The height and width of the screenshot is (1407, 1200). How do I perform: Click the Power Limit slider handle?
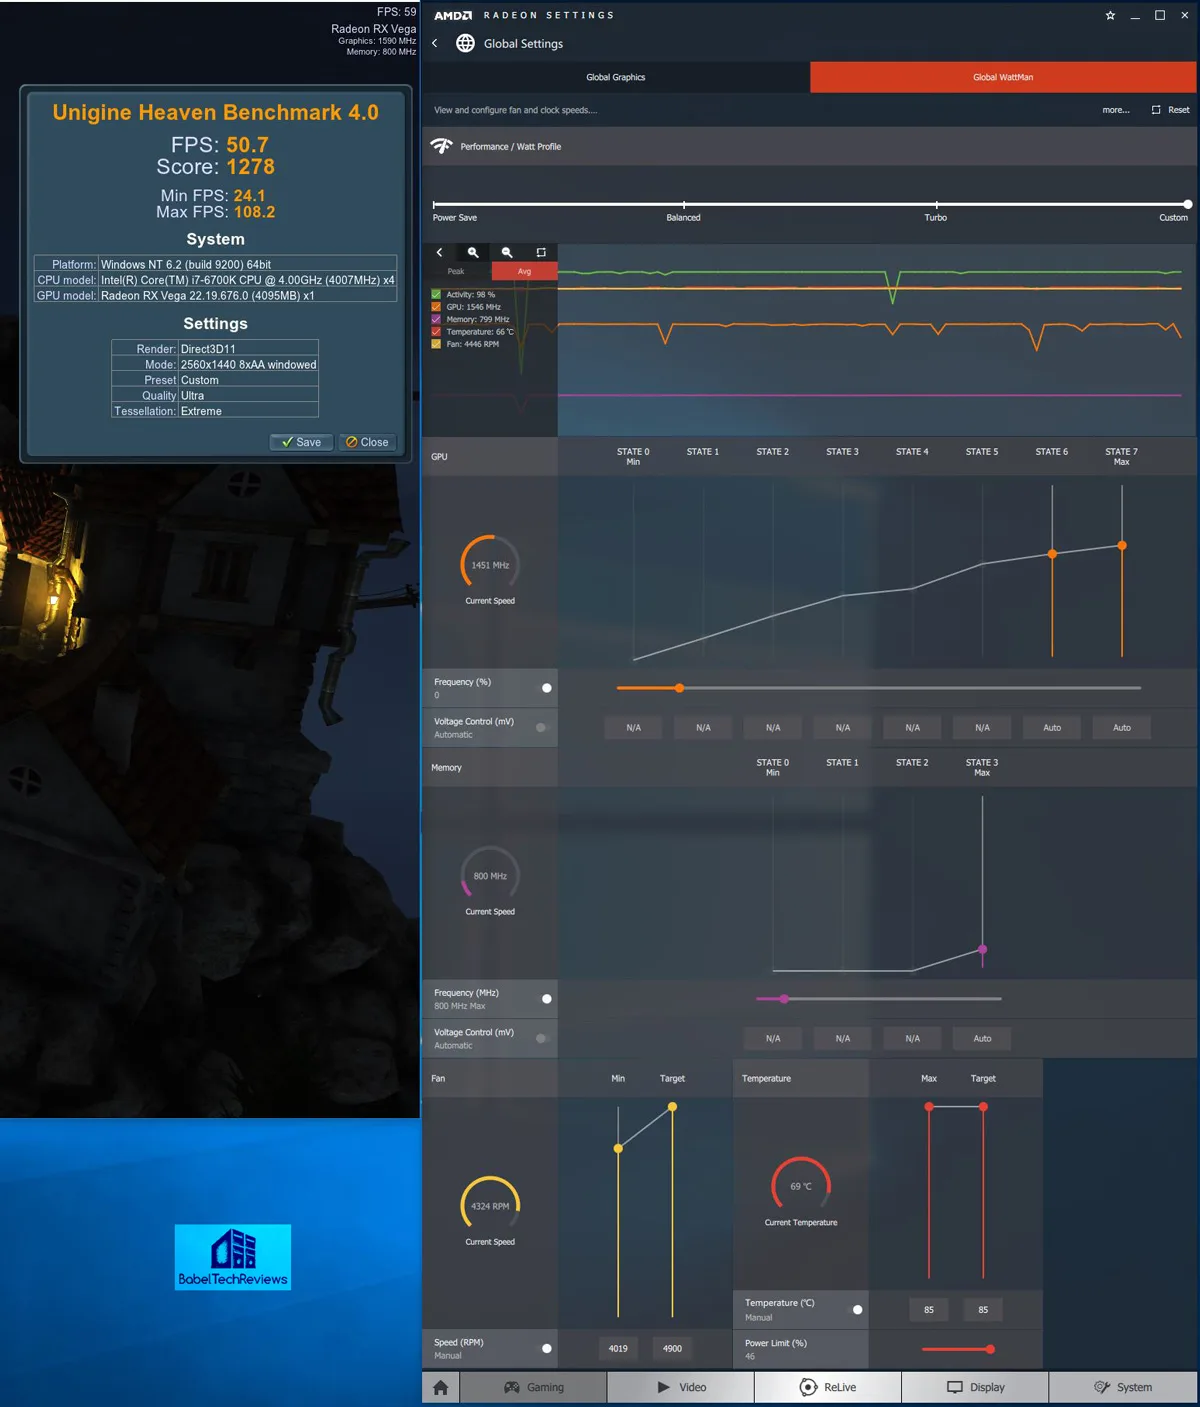(x=990, y=1349)
